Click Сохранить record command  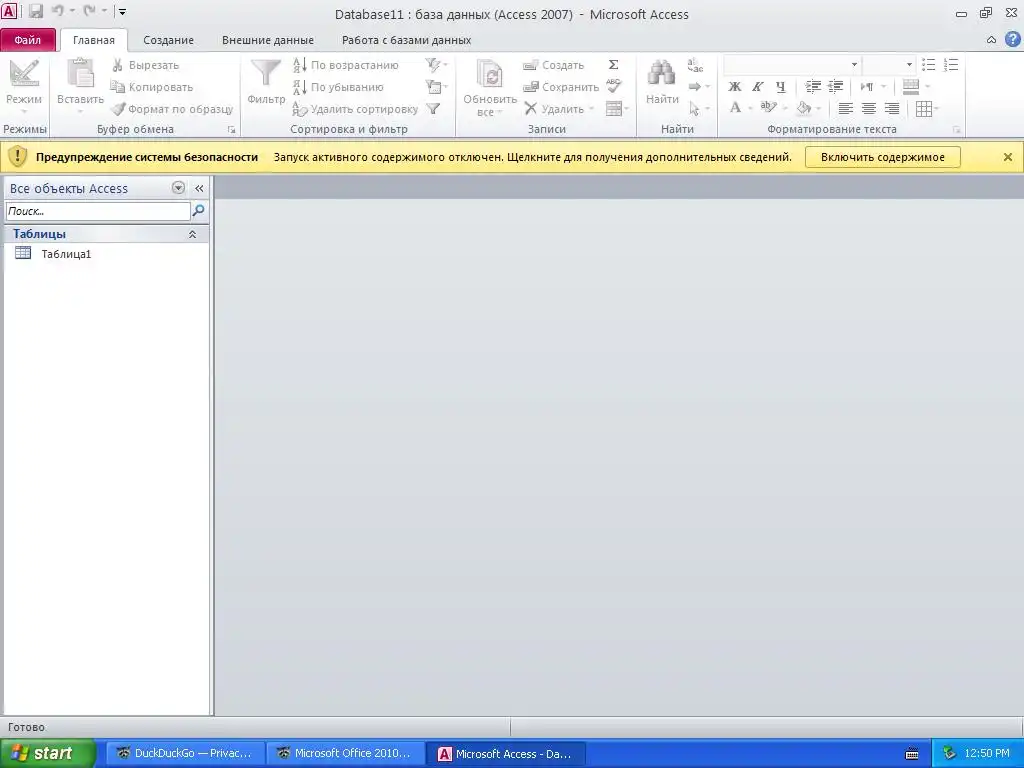click(561, 87)
